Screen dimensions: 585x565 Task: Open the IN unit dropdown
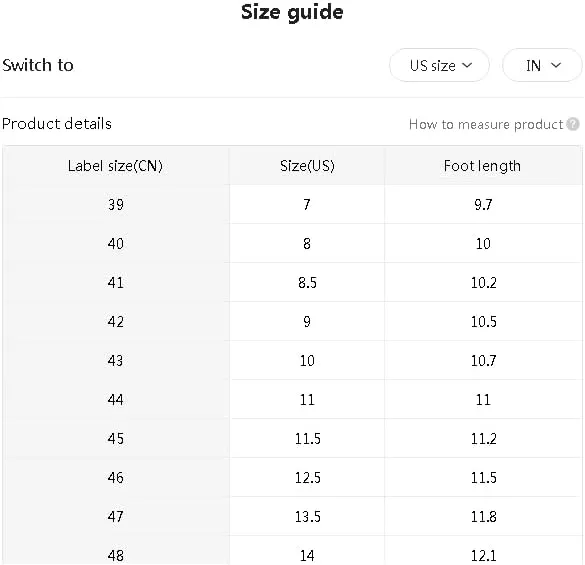(x=542, y=65)
